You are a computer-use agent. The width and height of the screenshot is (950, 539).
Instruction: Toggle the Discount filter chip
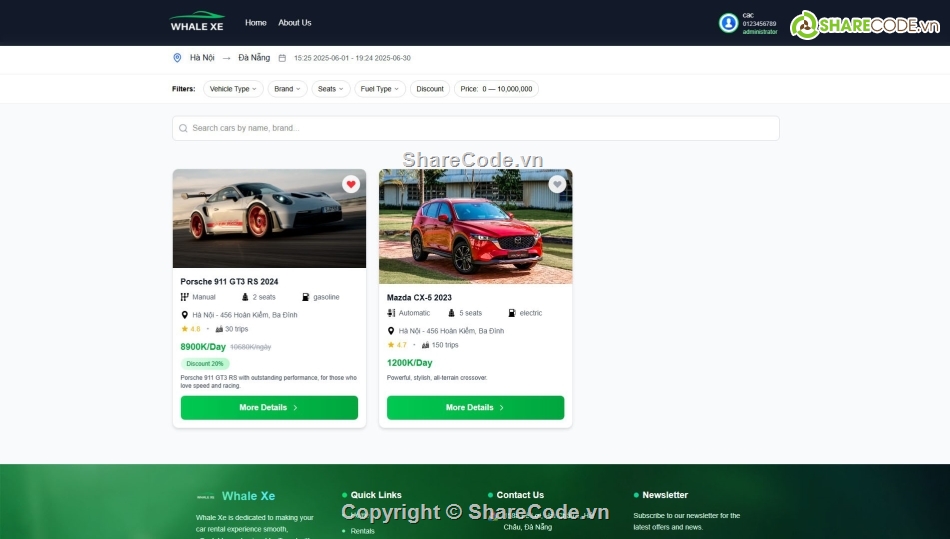coord(430,89)
